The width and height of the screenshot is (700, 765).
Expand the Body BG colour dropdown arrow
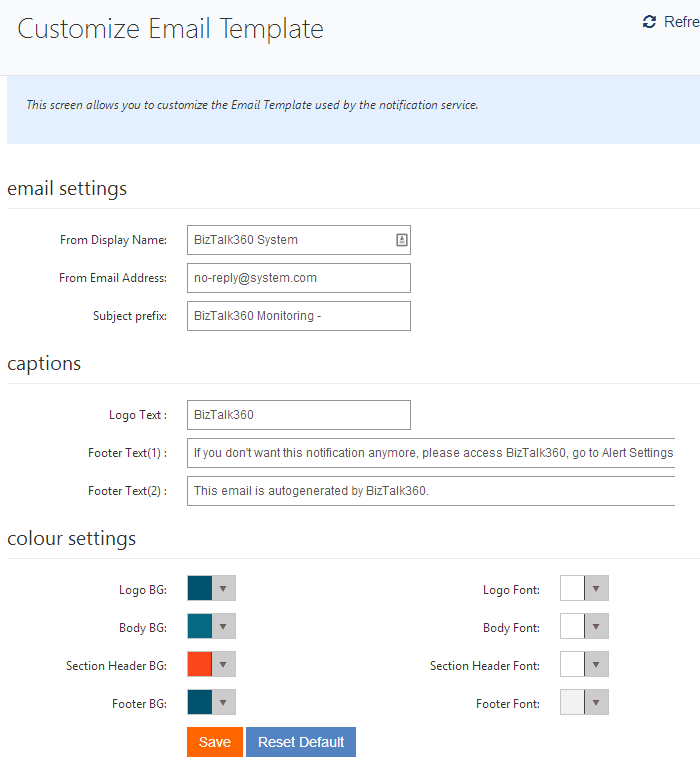coord(223,627)
